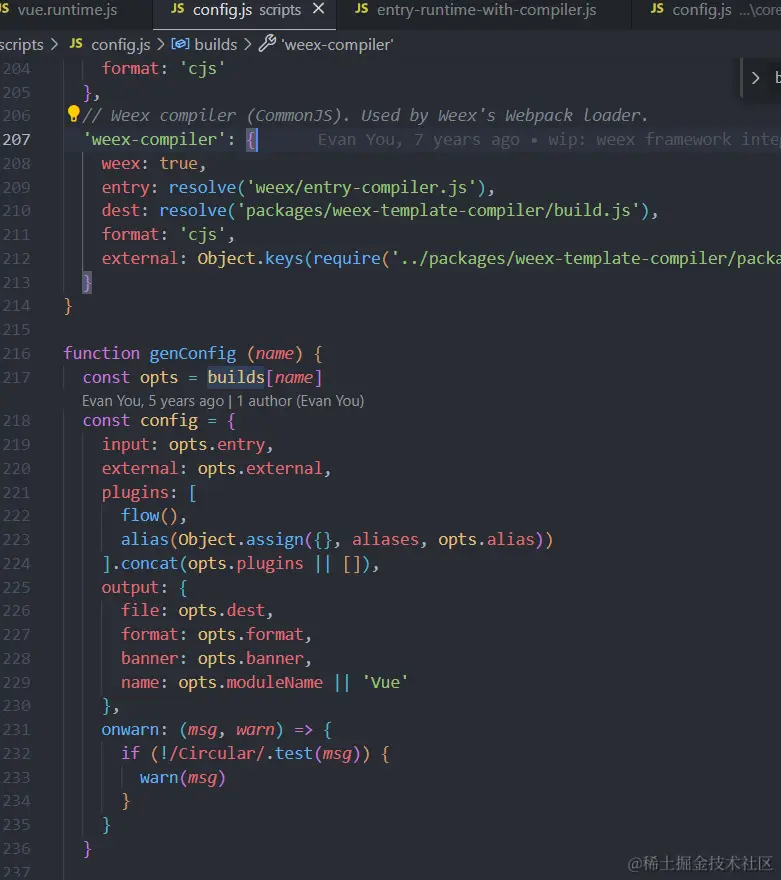Click the warn(msg) call on line 233

pos(182,778)
